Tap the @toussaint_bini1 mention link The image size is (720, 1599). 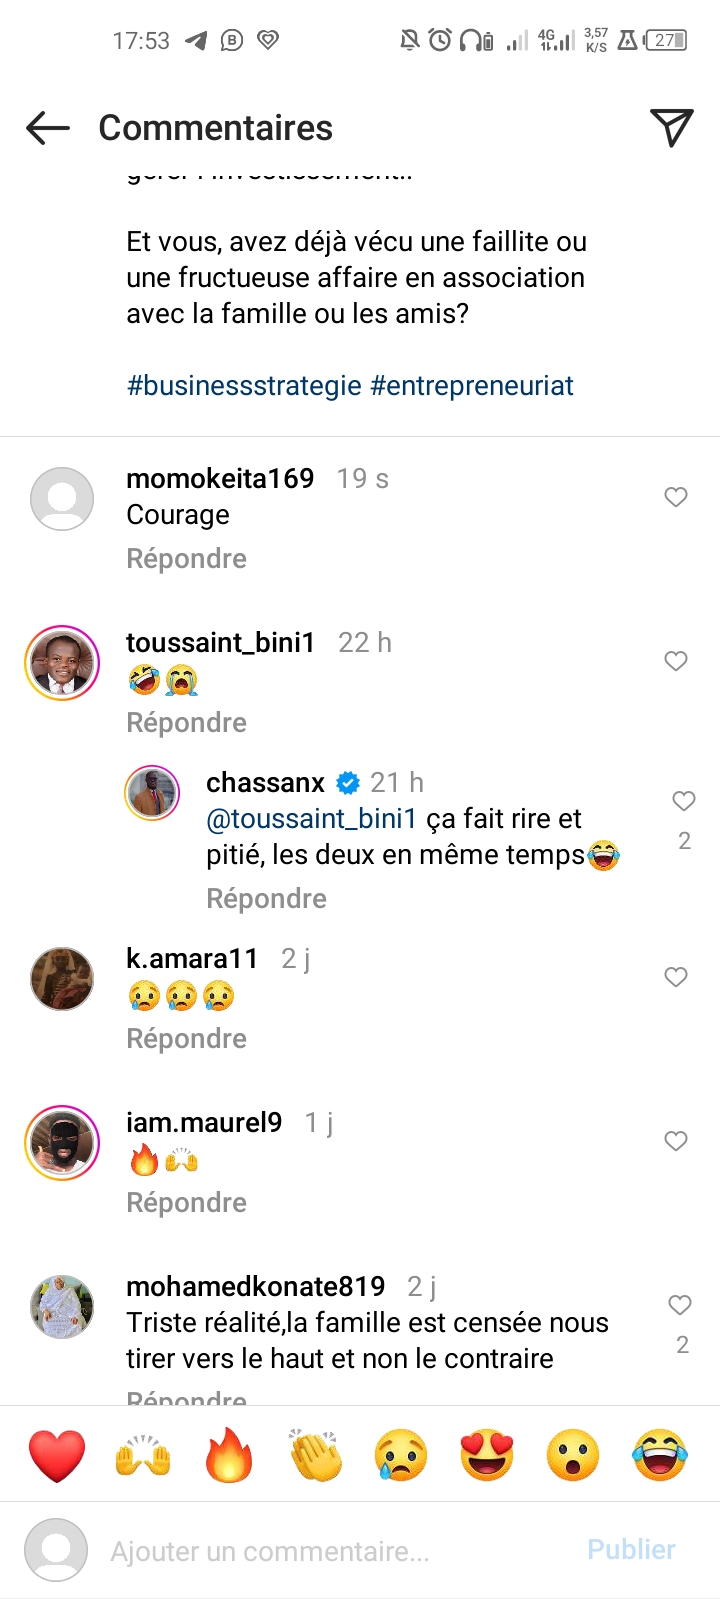point(311,819)
